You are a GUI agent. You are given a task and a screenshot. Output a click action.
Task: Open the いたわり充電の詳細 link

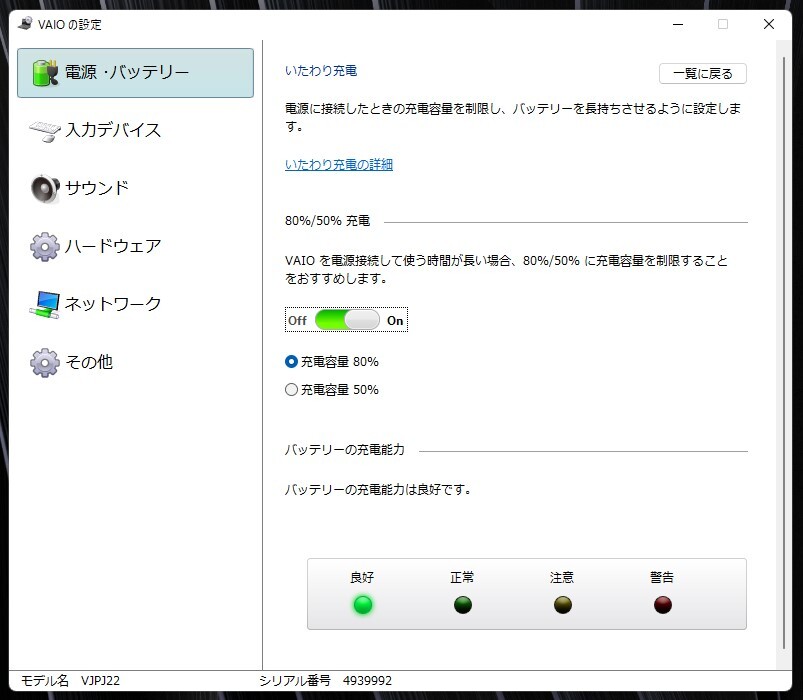pyautogui.click(x=339, y=164)
